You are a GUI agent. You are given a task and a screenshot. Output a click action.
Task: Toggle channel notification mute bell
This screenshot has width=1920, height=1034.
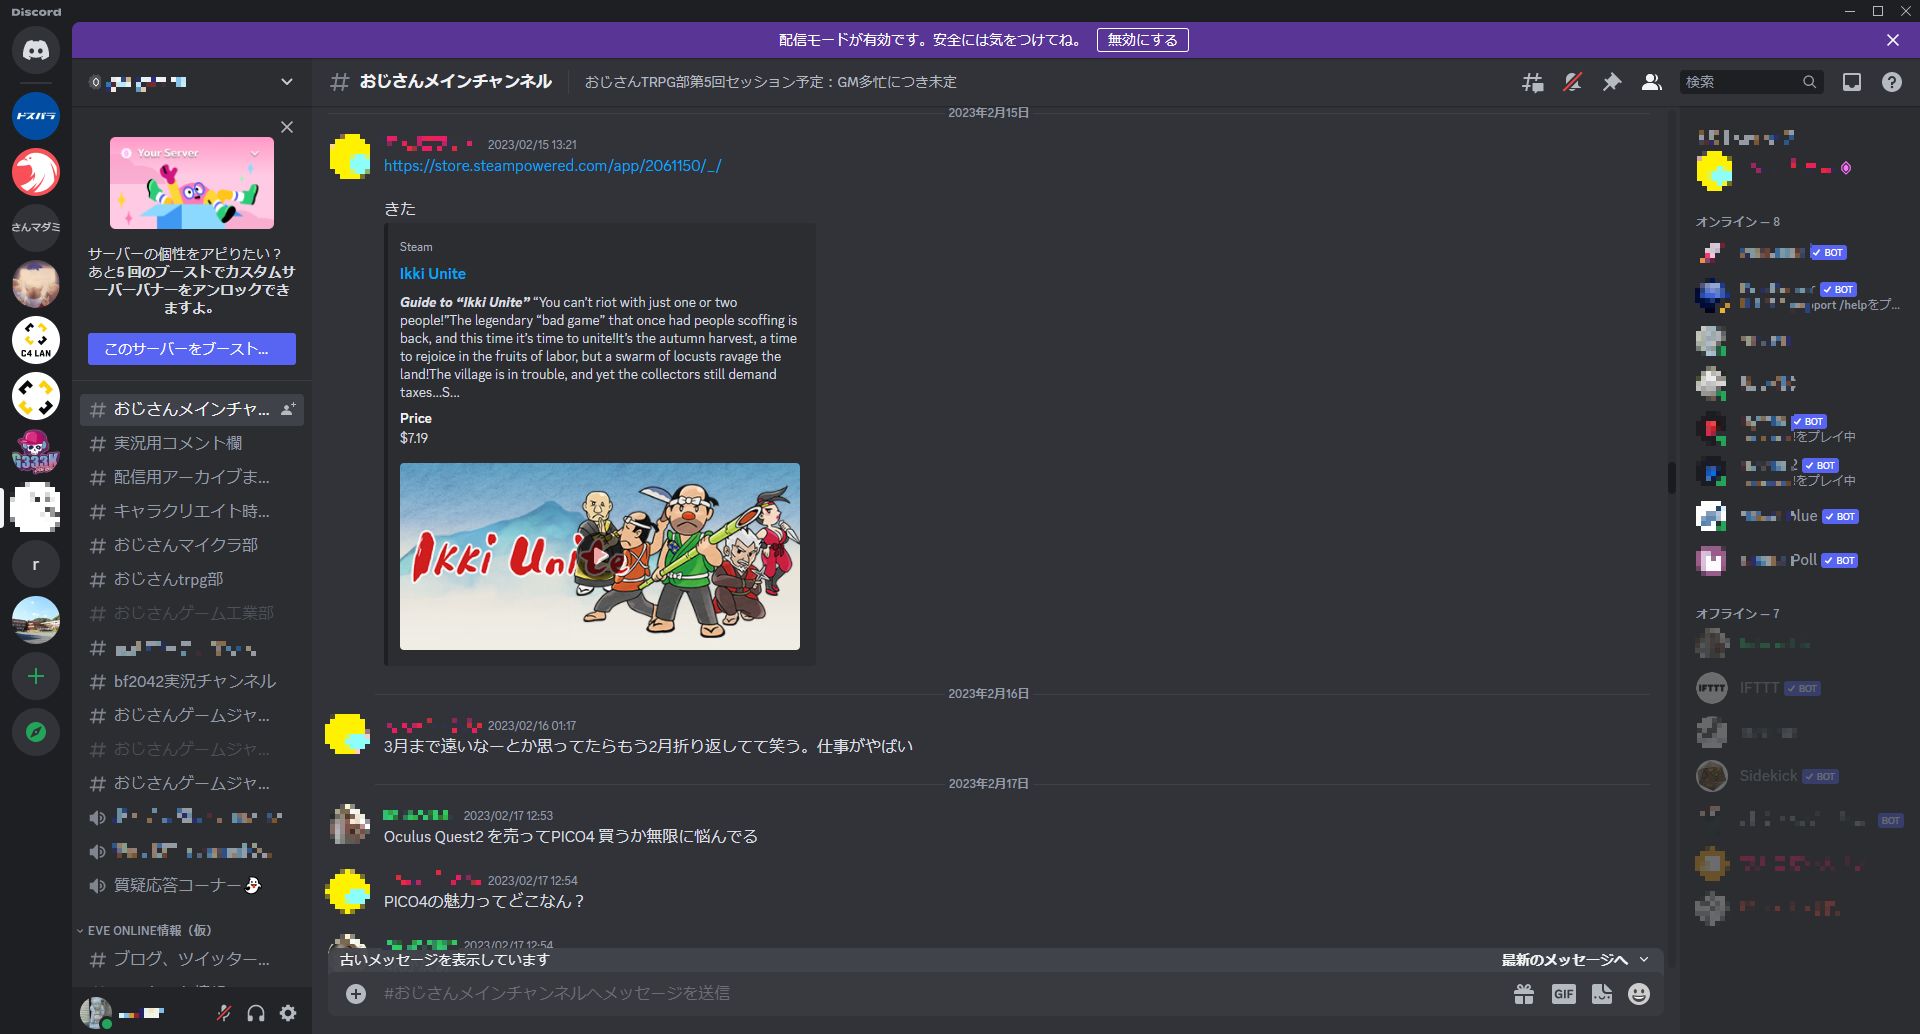[1572, 82]
